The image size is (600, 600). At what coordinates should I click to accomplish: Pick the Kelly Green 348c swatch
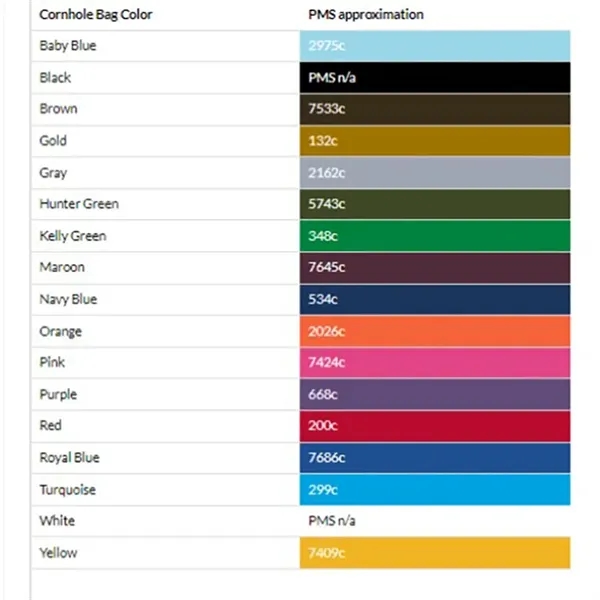[x=435, y=236]
